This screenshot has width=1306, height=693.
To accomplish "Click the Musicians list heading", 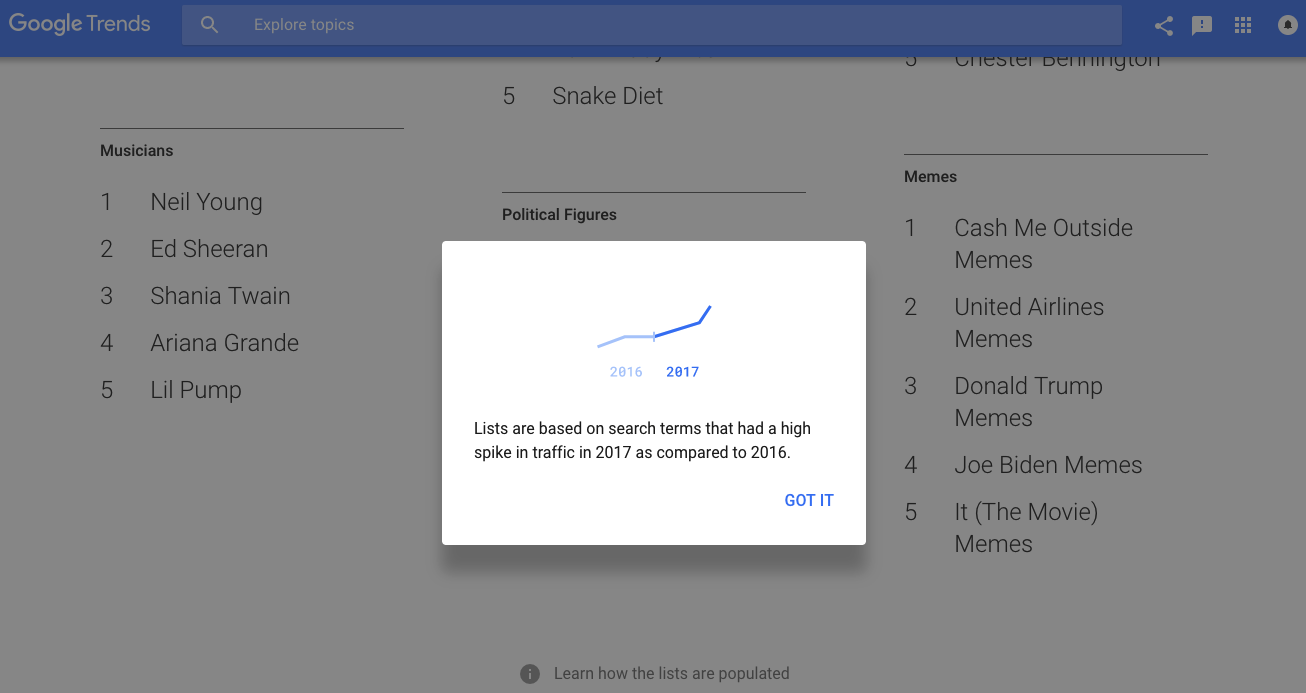I will coord(137,151).
